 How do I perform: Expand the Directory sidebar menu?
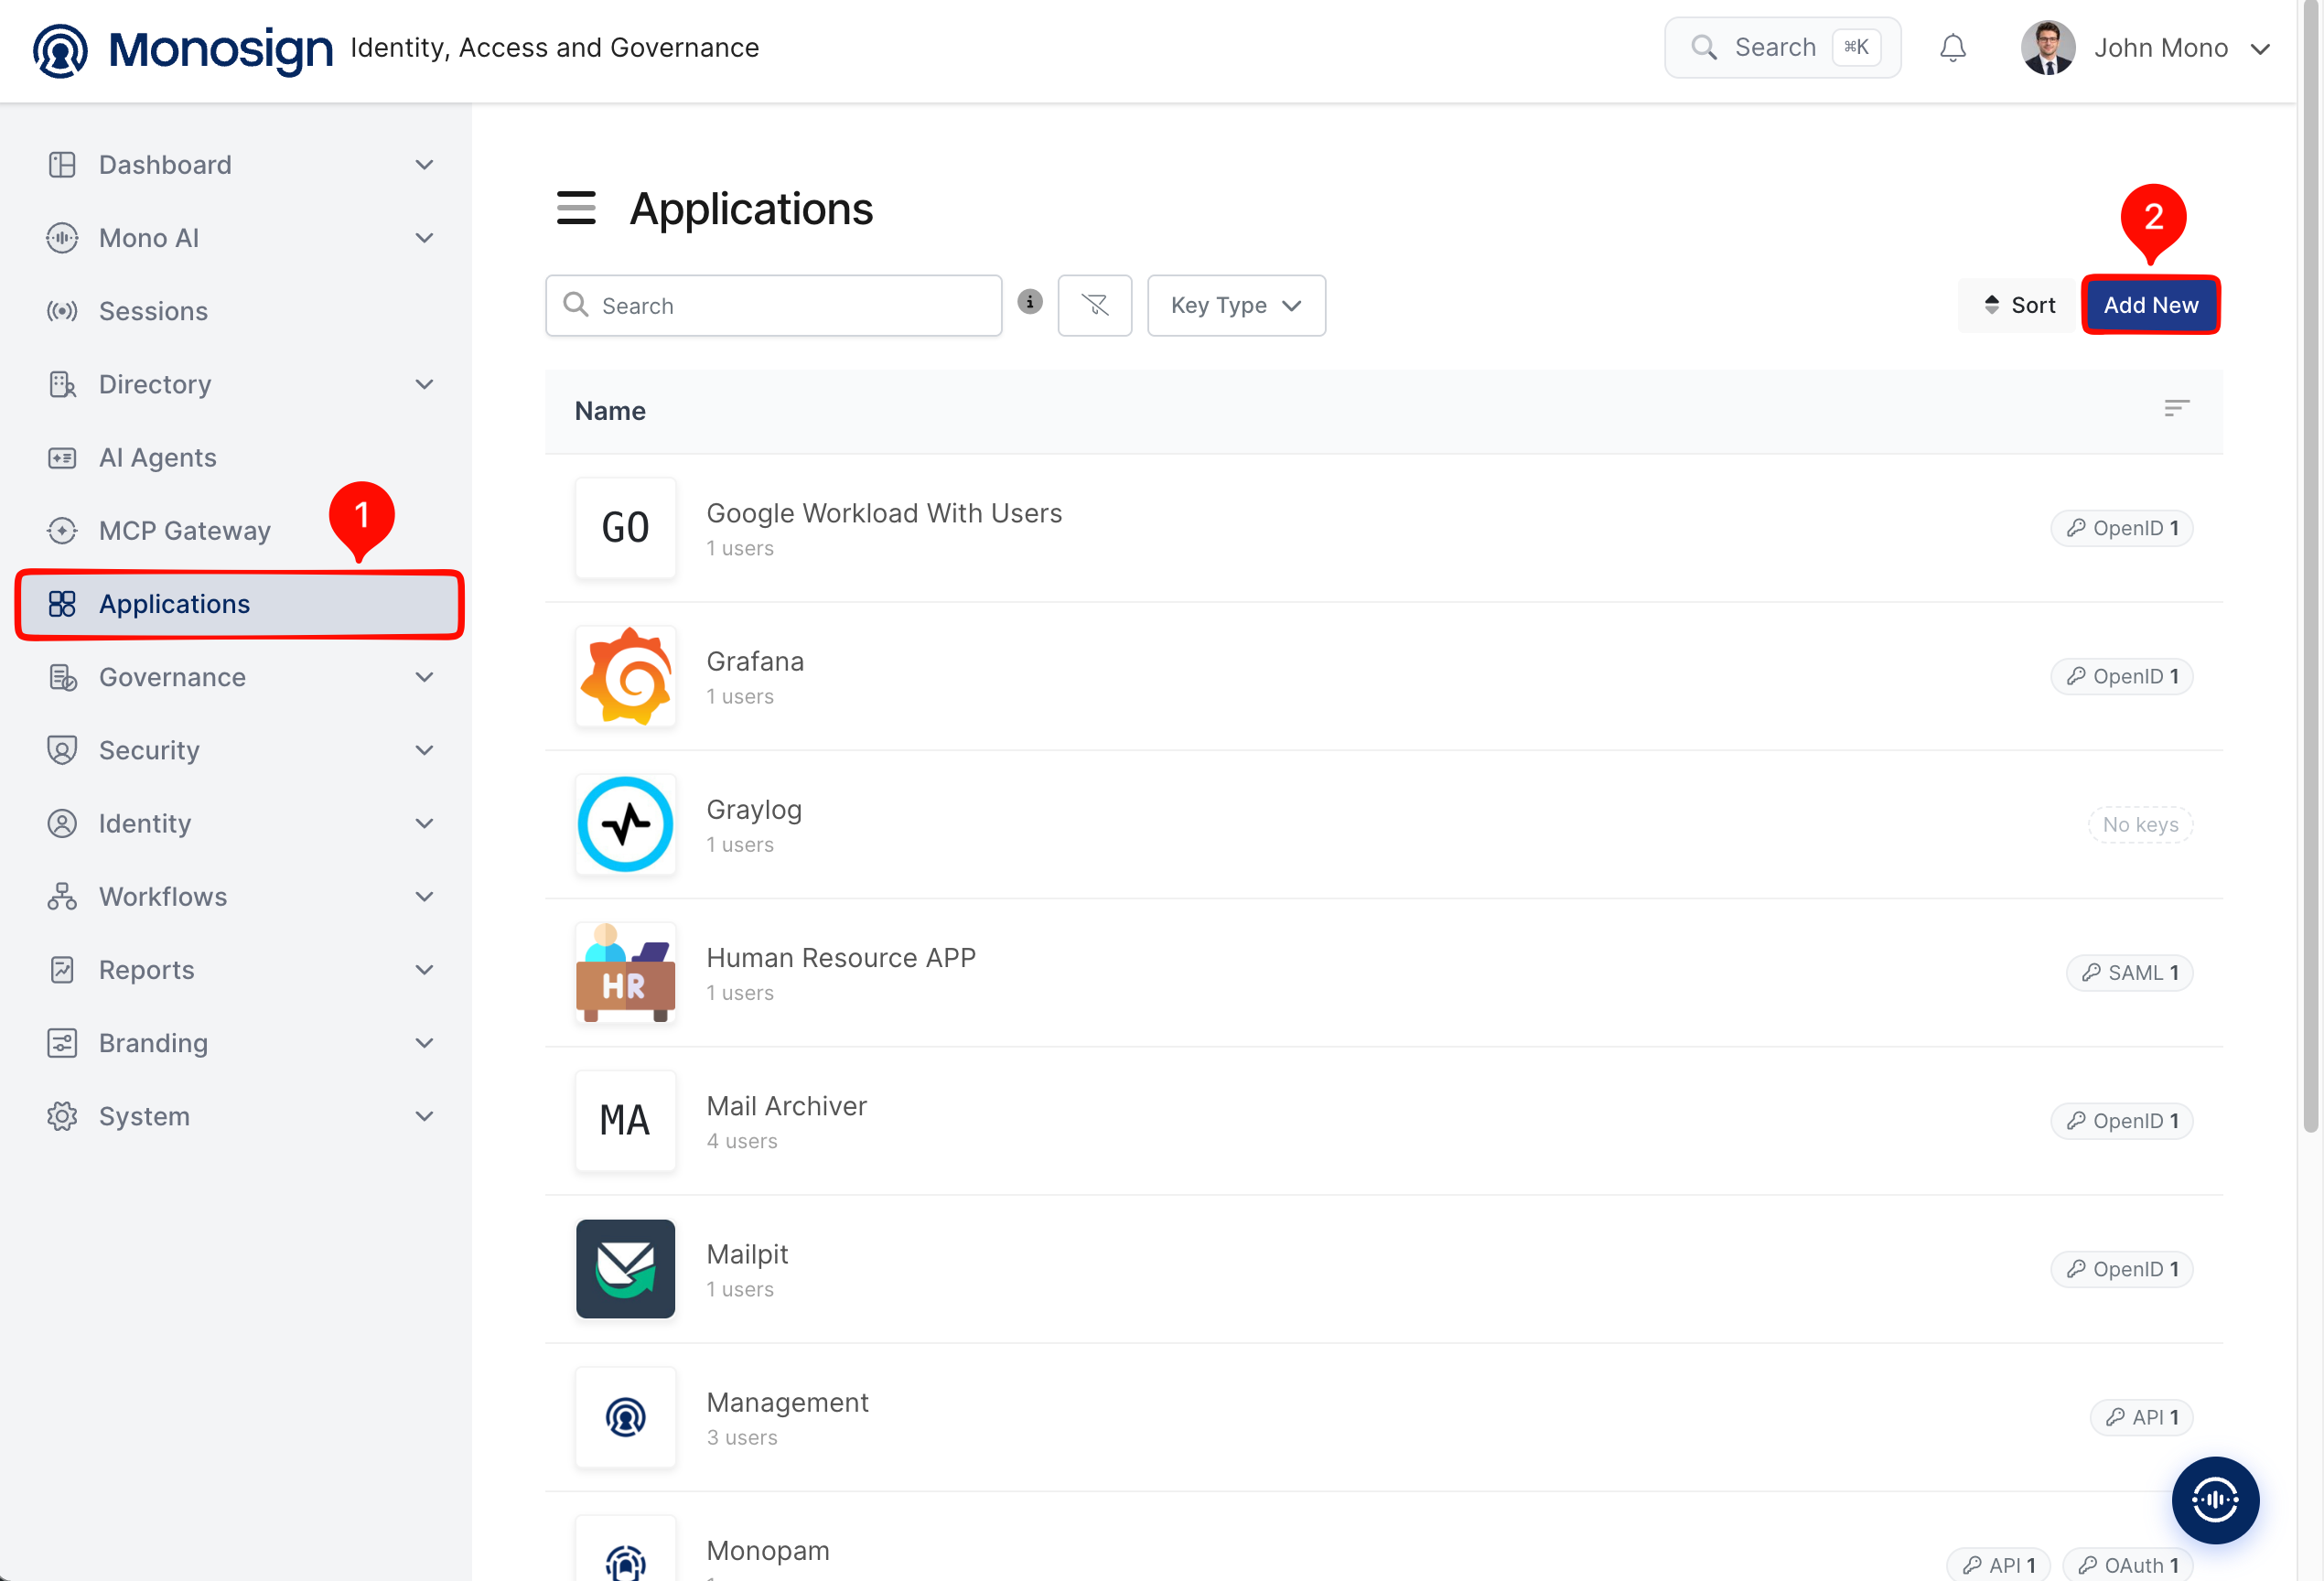[x=240, y=384]
